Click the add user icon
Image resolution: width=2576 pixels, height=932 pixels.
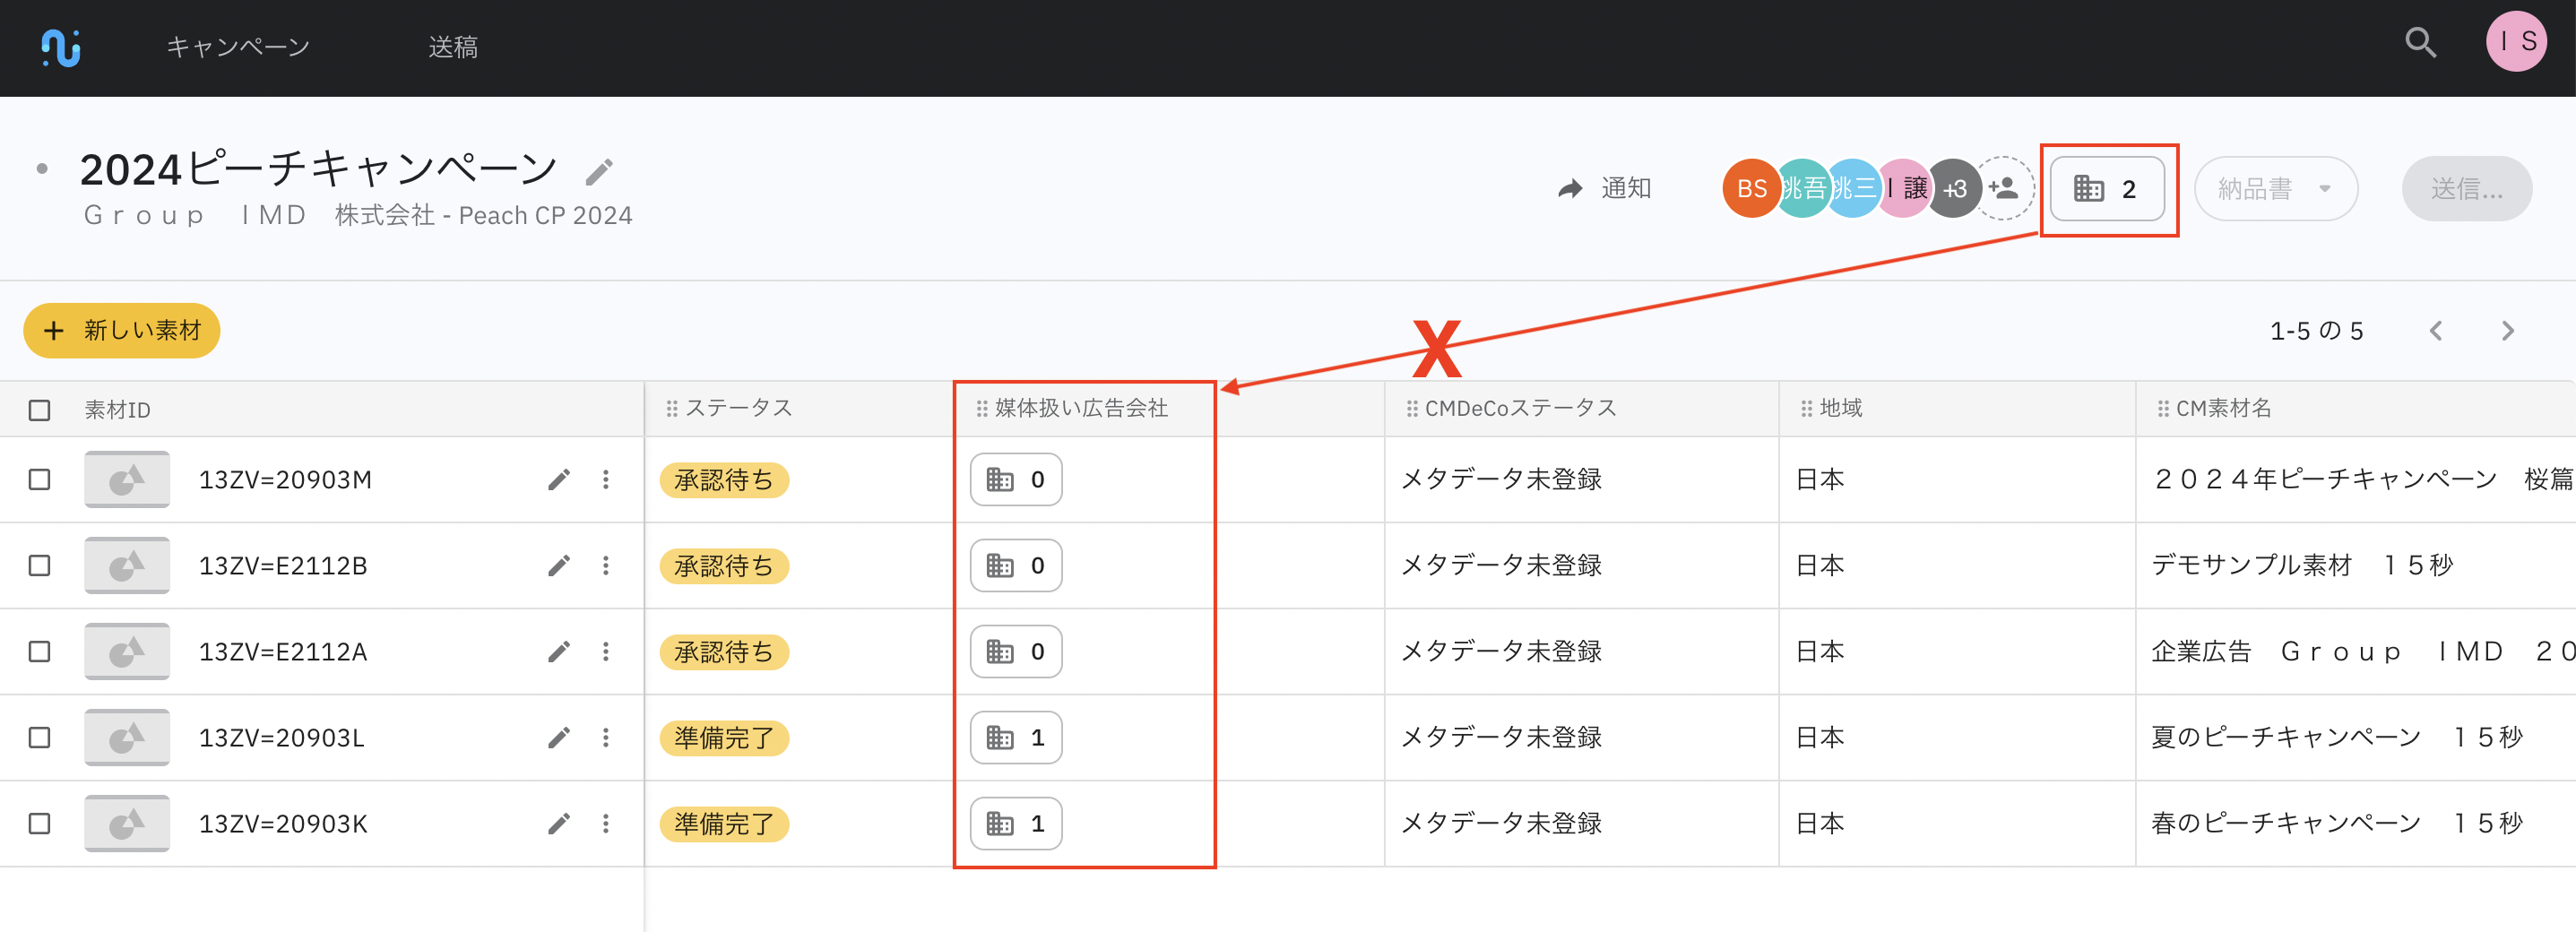coord(2003,188)
